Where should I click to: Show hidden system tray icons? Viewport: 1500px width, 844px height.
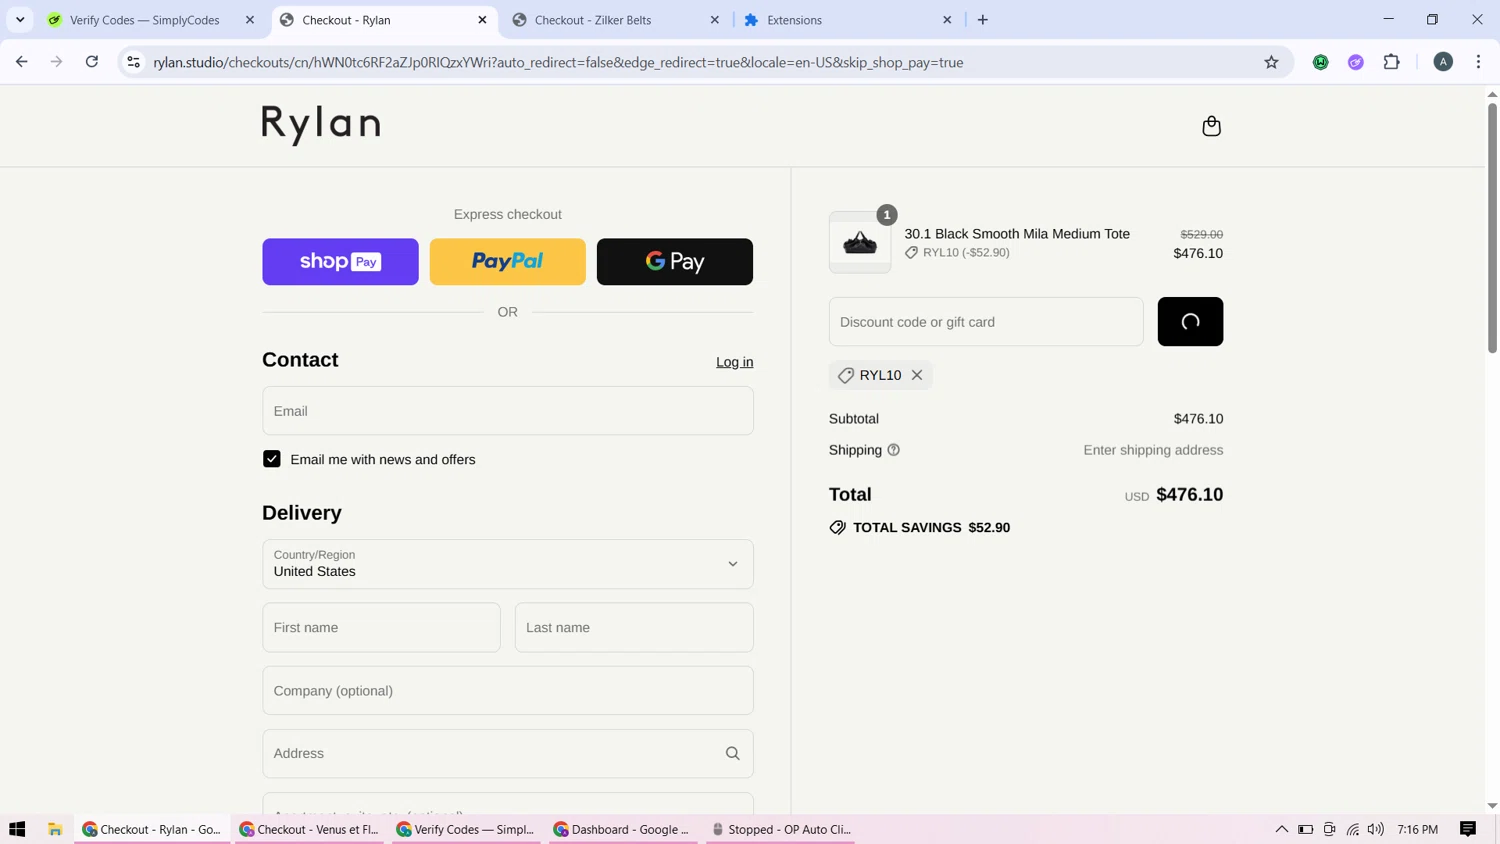point(1281,829)
